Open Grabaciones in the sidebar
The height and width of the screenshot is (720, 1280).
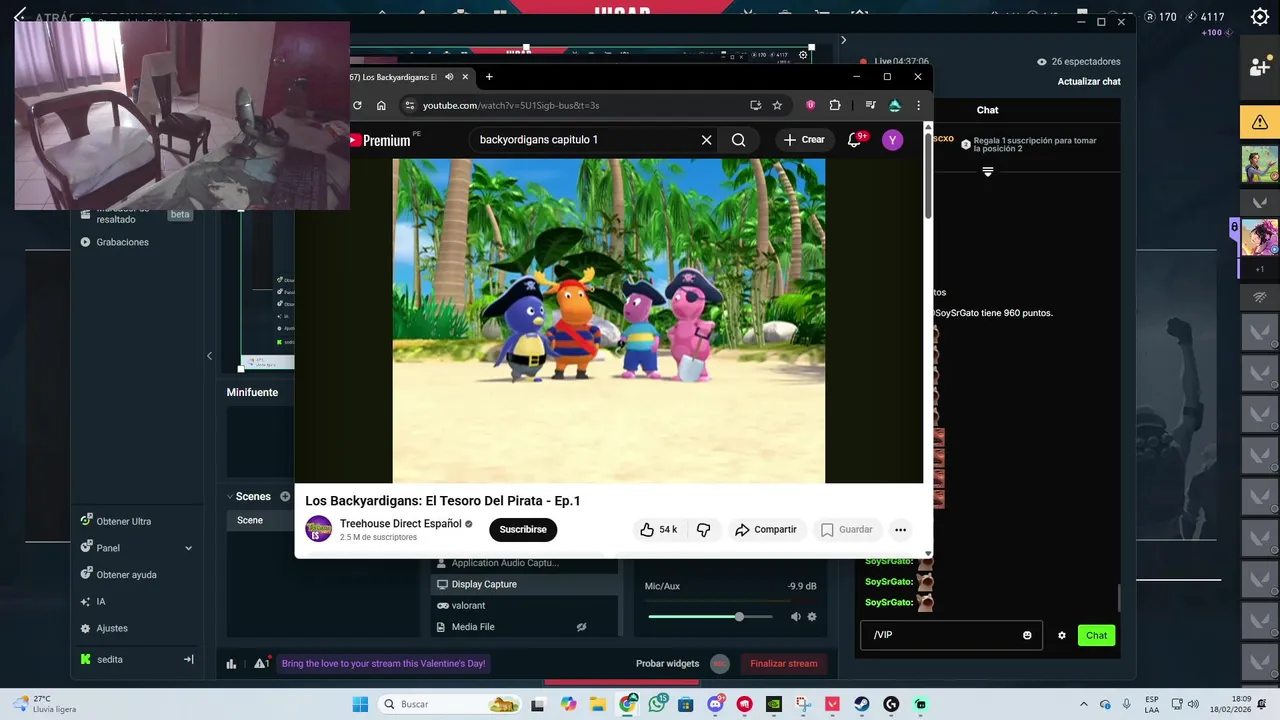tap(122, 242)
